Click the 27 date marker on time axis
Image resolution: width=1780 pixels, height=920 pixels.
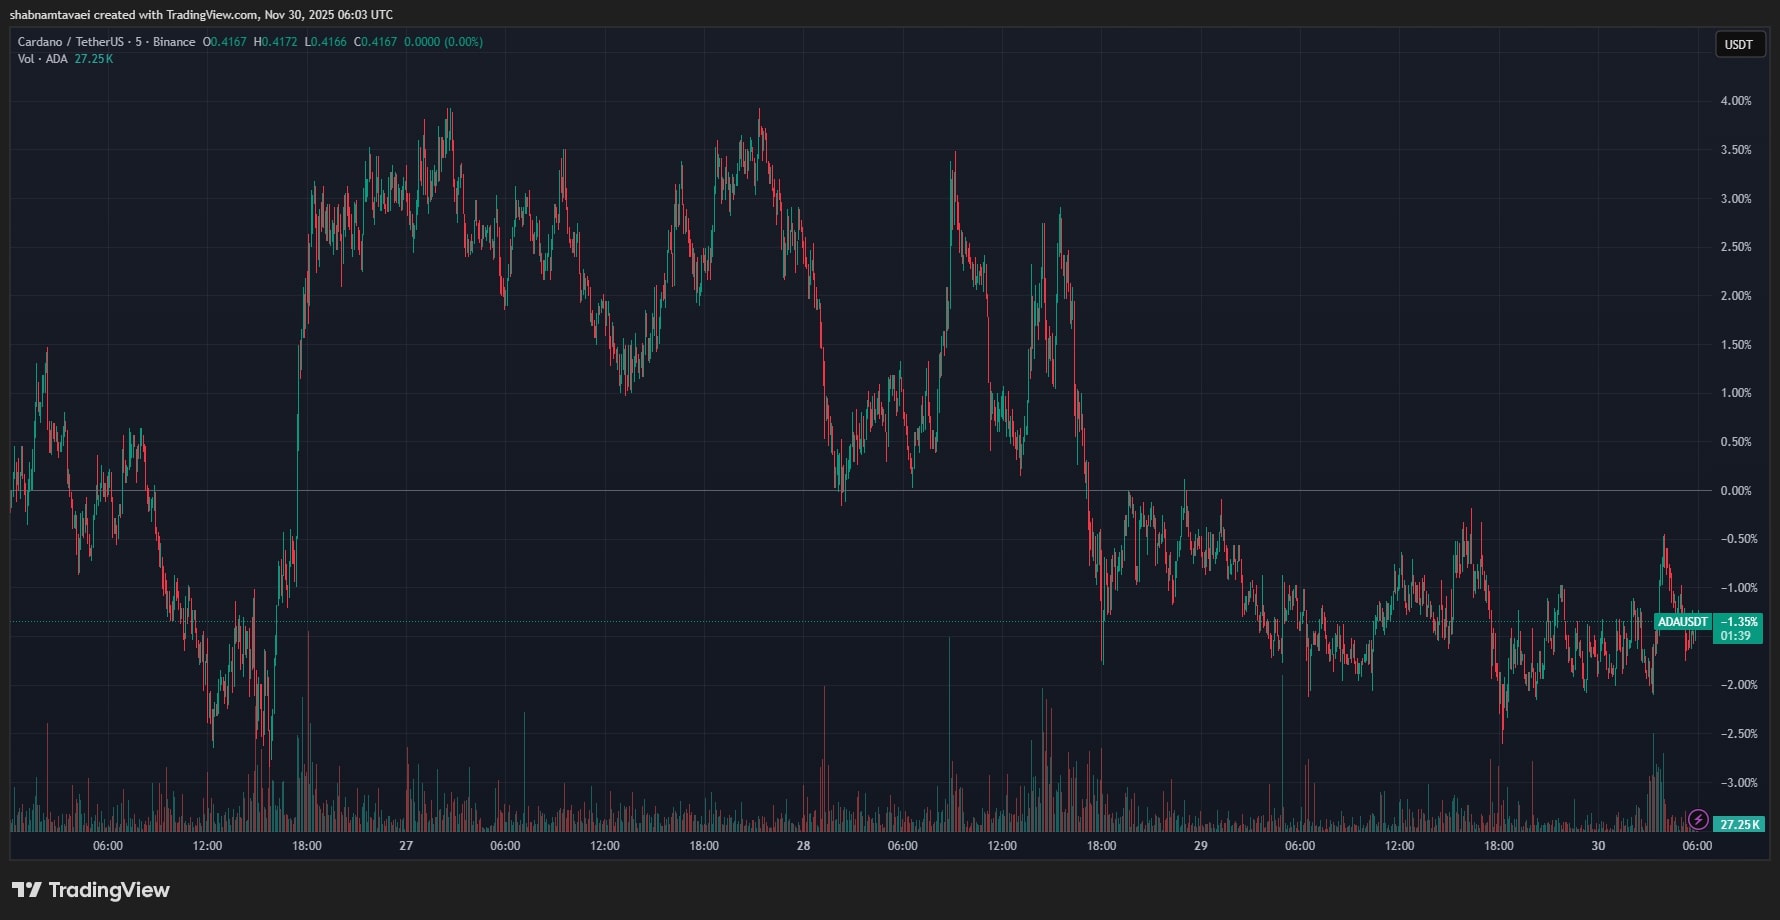[406, 846]
